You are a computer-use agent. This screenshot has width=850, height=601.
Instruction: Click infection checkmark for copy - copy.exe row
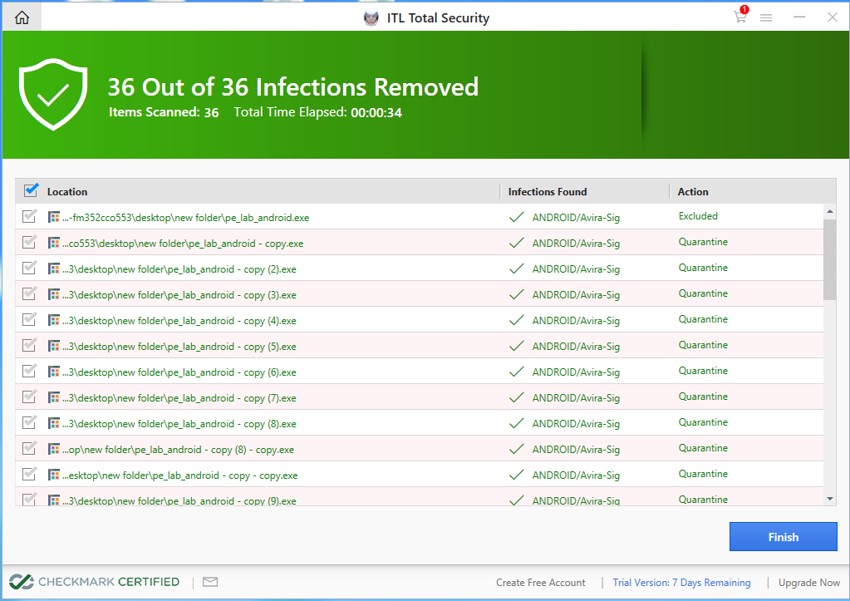pyautogui.click(x=517, y=475)
